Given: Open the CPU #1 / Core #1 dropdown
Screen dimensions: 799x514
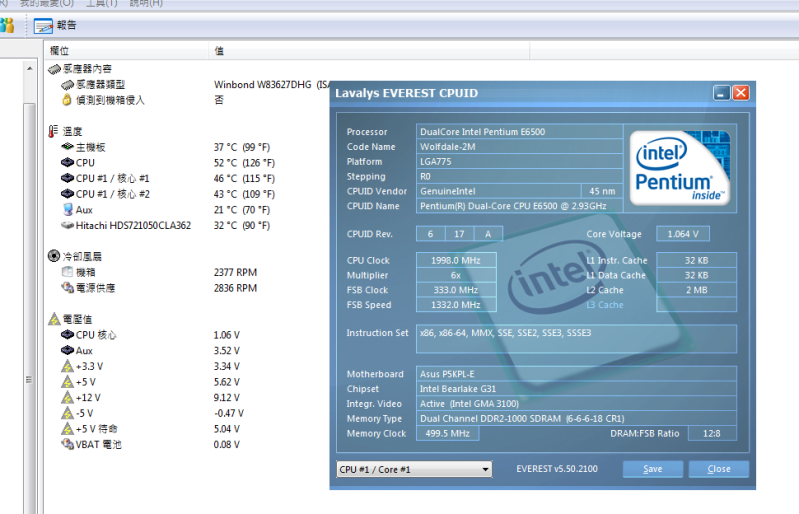Looking at the screenshot, I should coord(414,469).
